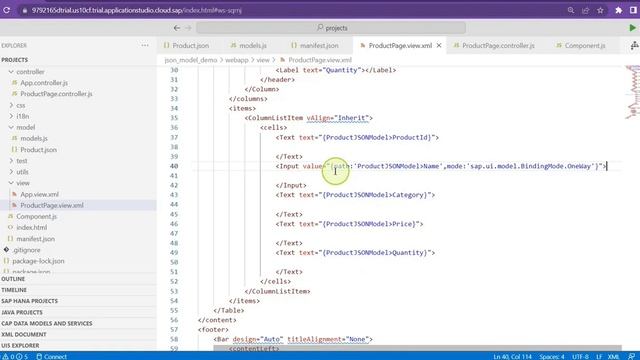Image resolution: width=640 pixels, height=360 pixels.
Task: Click the Connect status bar item
Action: [51, 356]
